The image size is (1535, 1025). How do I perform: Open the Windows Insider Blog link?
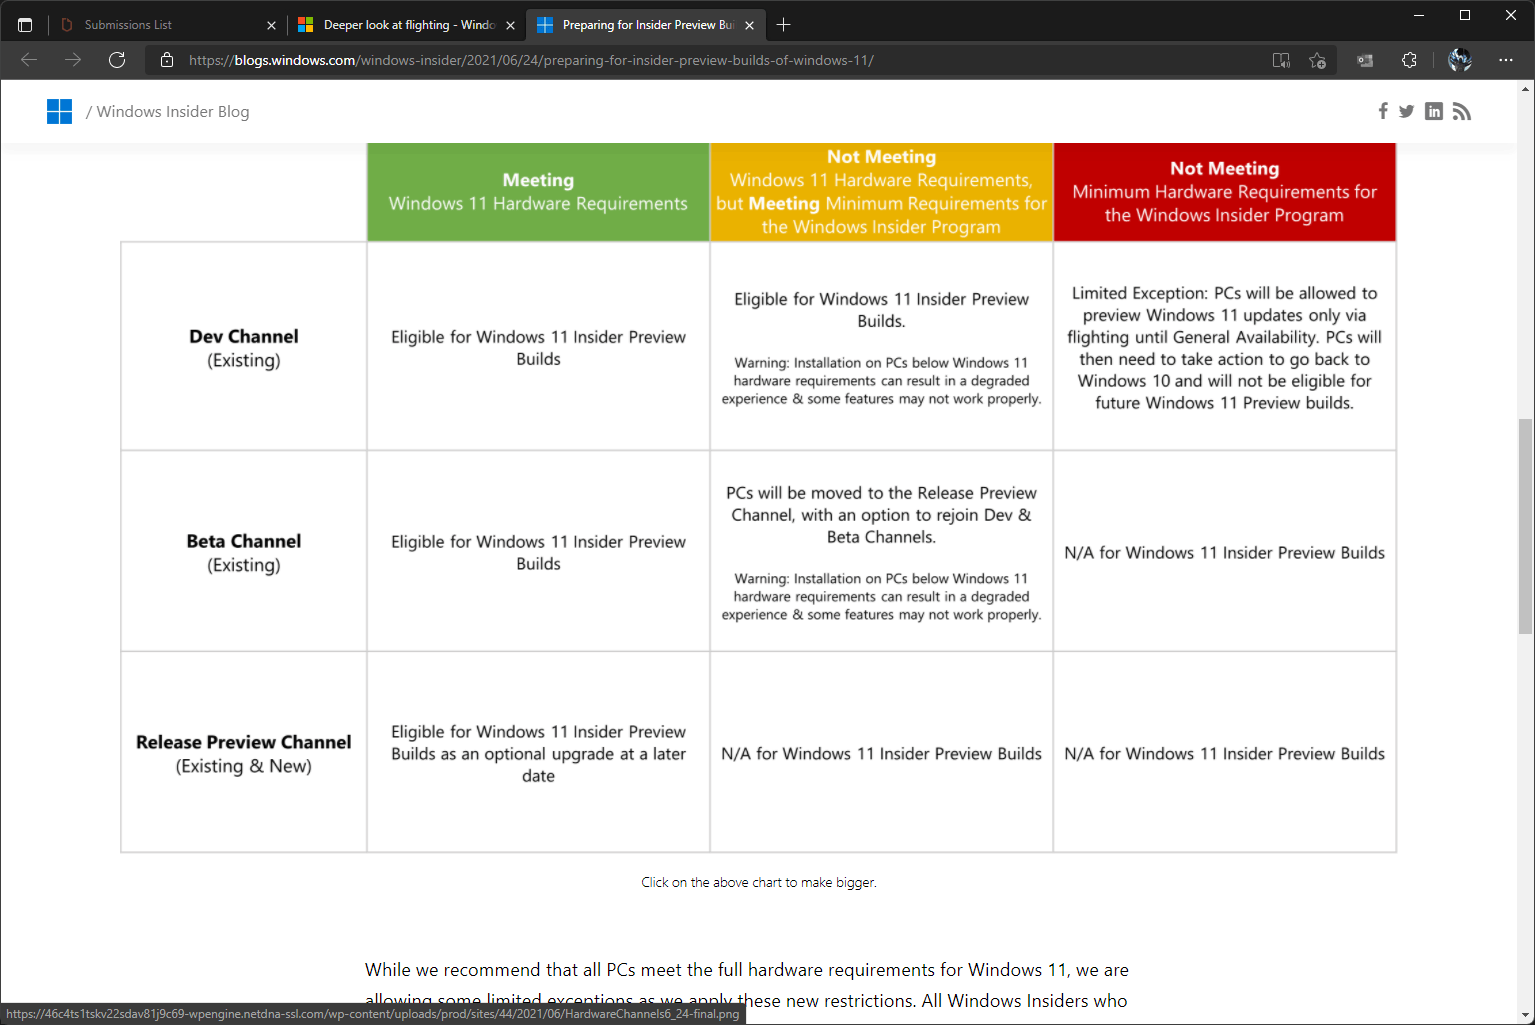click(x=173, y=111)
